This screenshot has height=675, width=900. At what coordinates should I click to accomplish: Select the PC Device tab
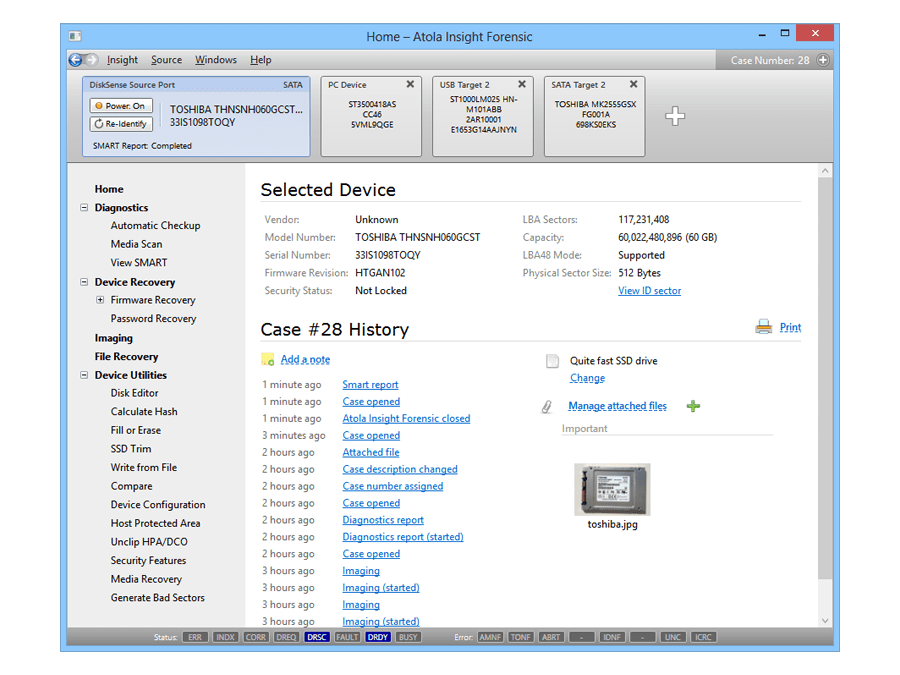(x=371, y=116)
